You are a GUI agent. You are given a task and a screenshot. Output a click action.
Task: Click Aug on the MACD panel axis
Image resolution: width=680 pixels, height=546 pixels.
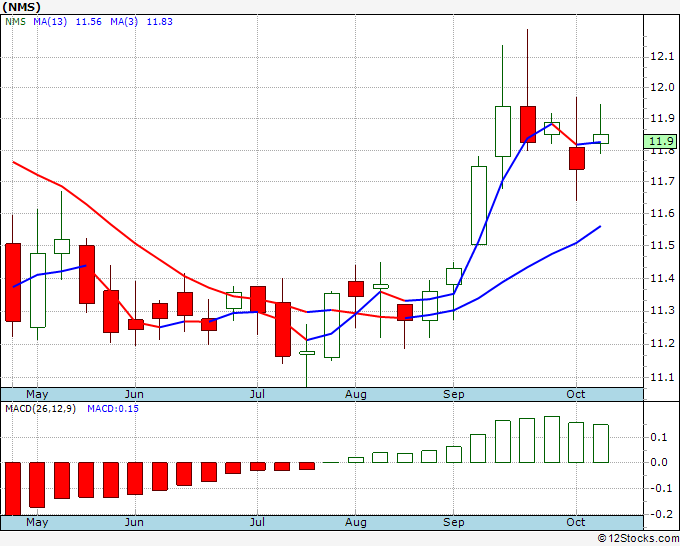[356, 522]
